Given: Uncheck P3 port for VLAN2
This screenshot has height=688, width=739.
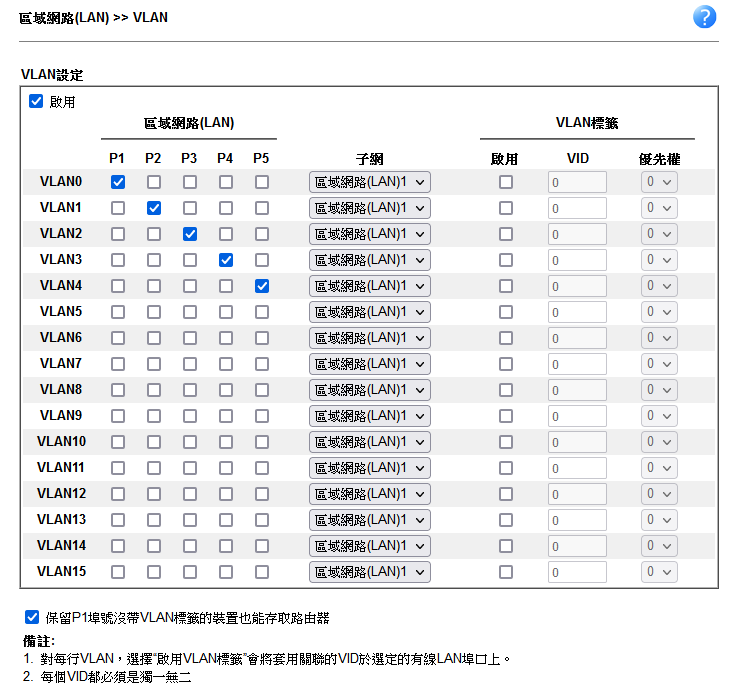Looking at the screenshot, I should point(190,234).
